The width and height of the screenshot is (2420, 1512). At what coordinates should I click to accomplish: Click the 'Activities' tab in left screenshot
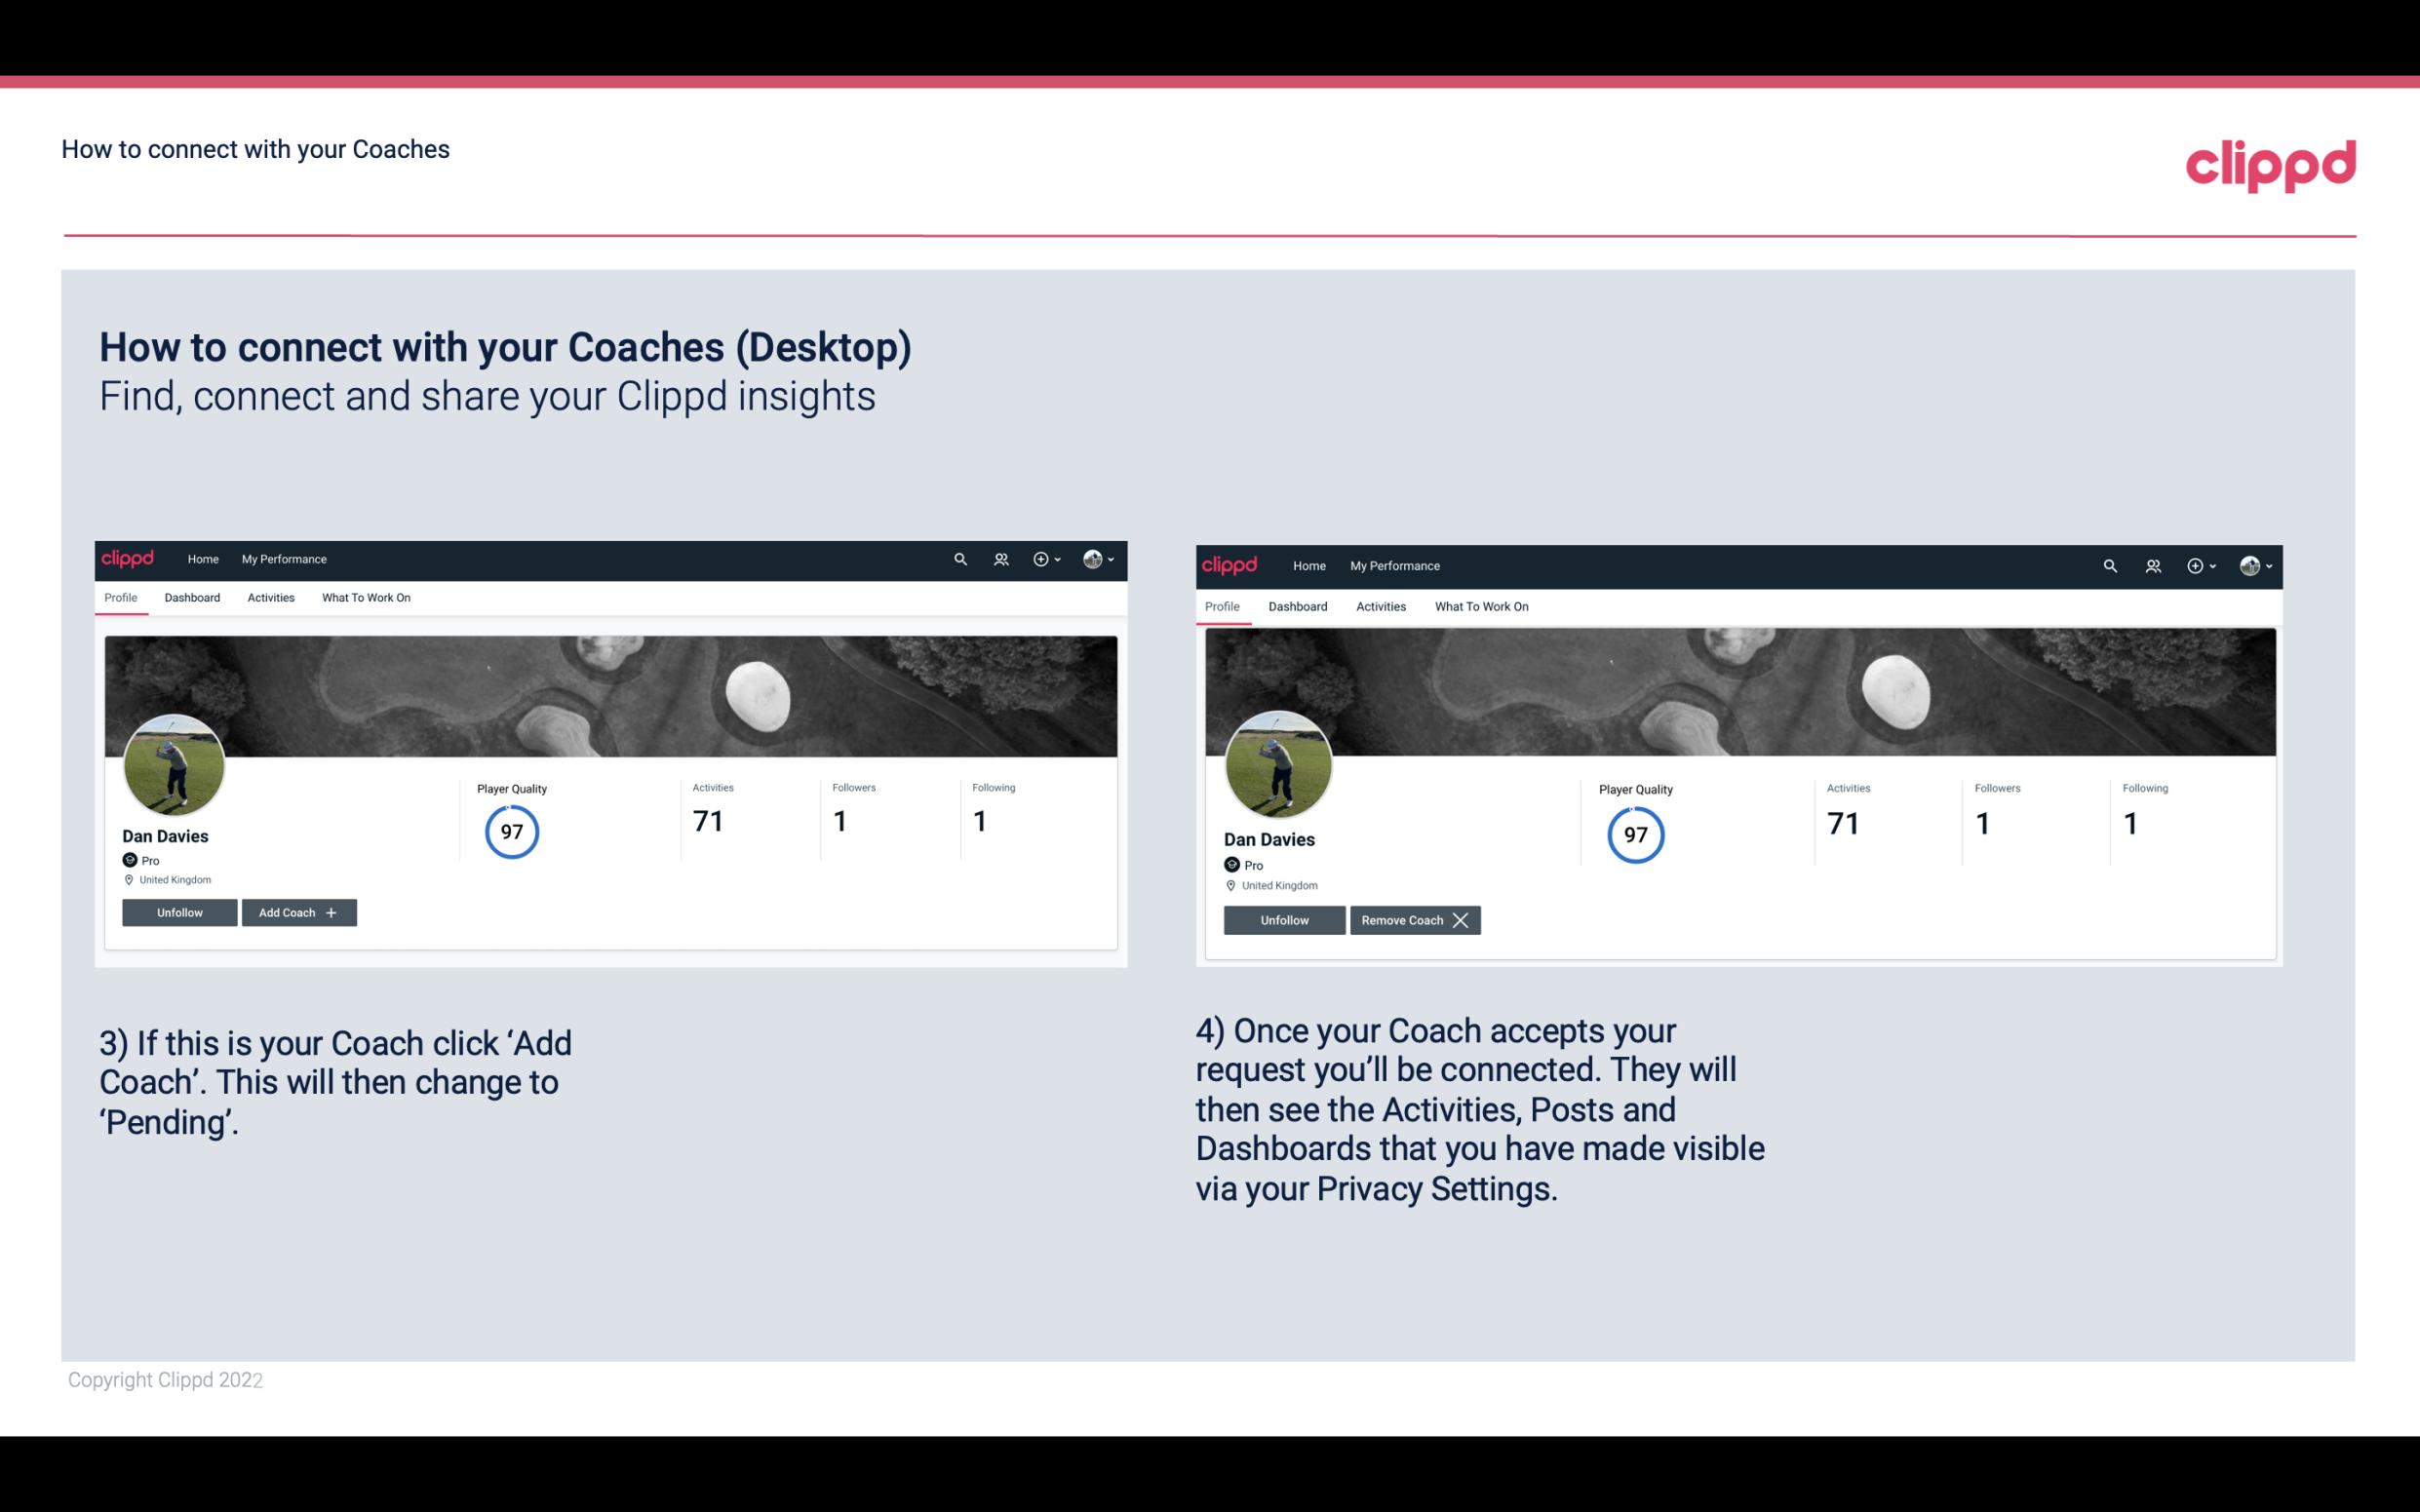pyautogui.click(x=270, y=598)
